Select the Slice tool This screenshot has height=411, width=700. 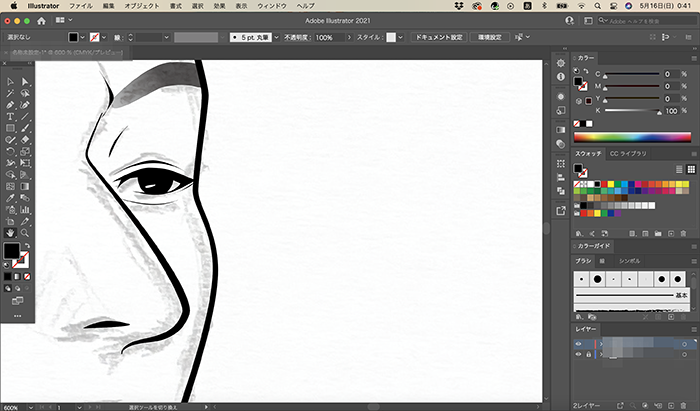point(25,221)
